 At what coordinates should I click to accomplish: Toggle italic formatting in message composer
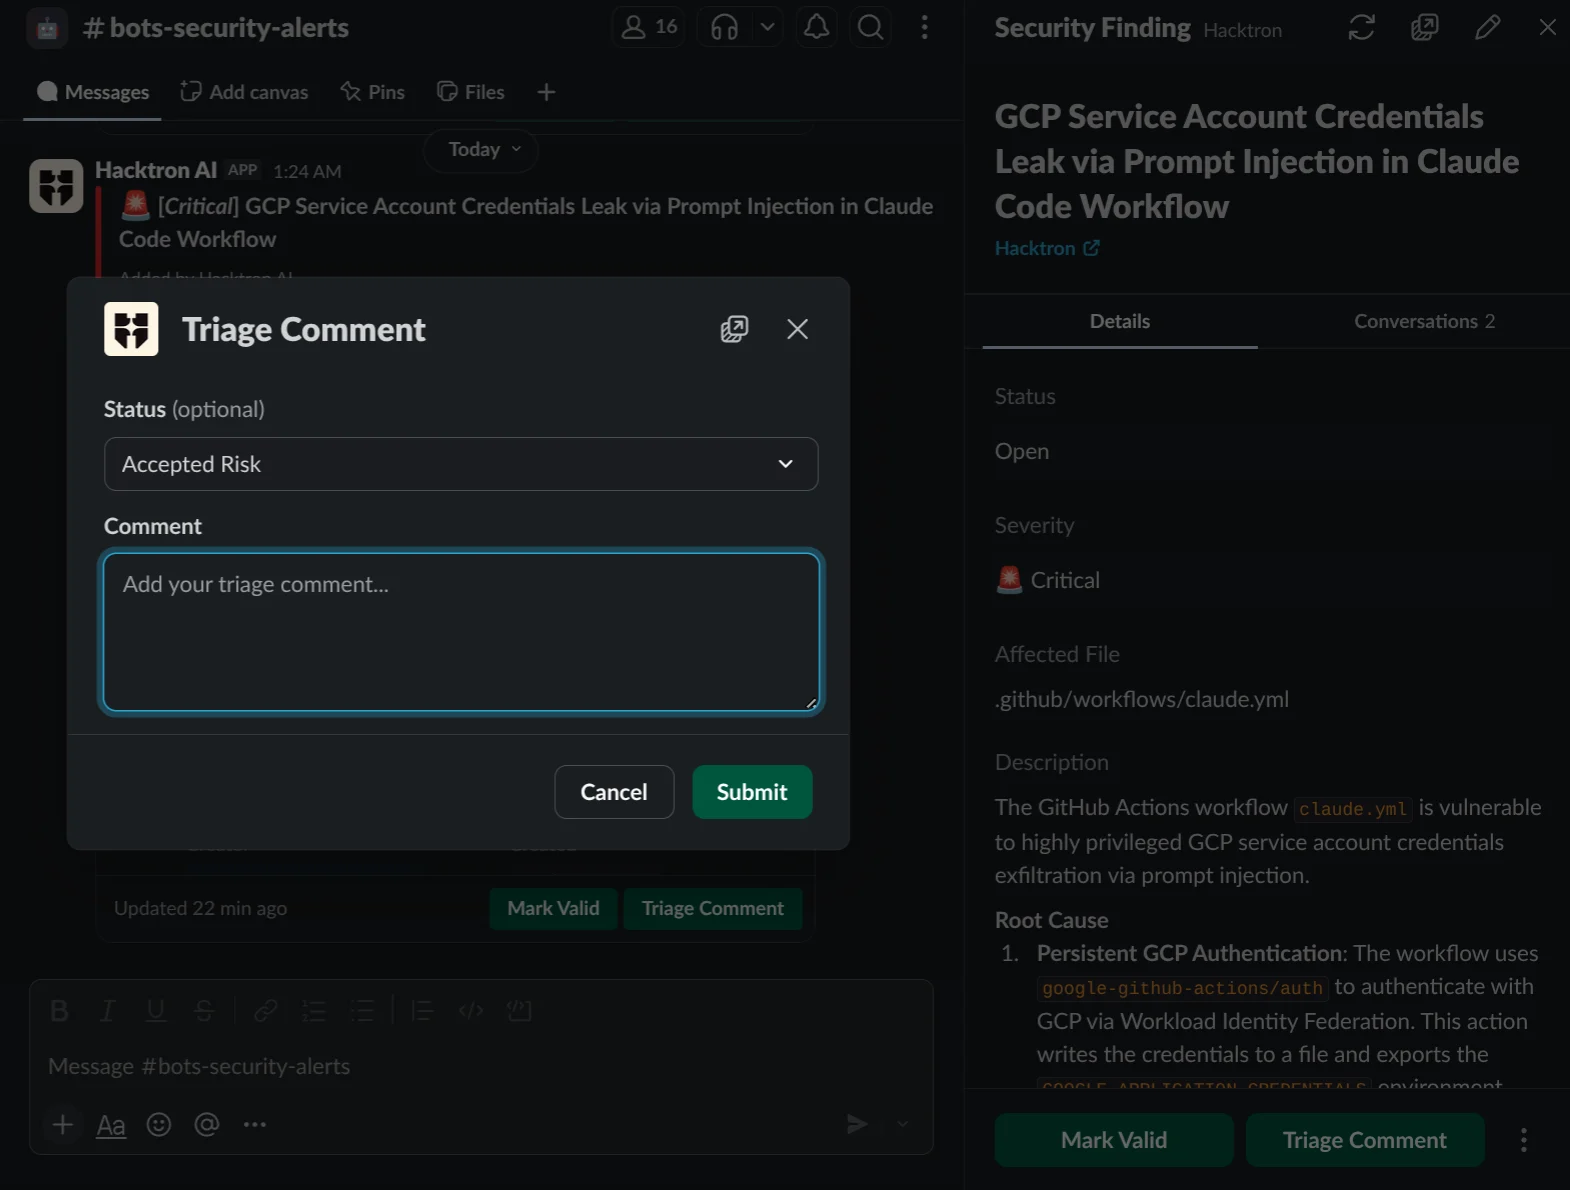(107, 1011)
